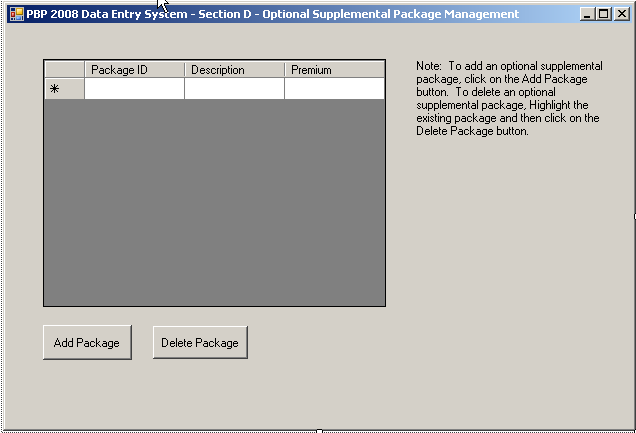
Task: Click the top-left select-all grid corner cell
Action: click(64, 70)
